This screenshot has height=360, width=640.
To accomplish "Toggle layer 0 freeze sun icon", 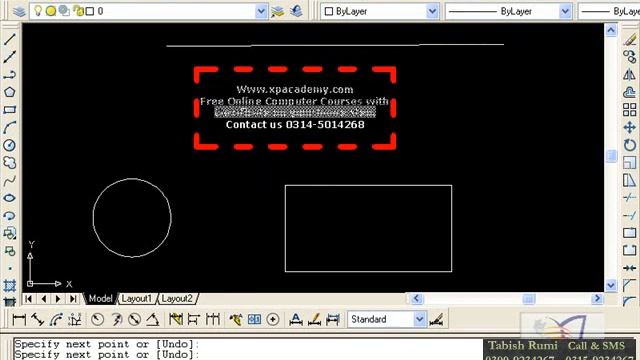I will click(51, 11).
